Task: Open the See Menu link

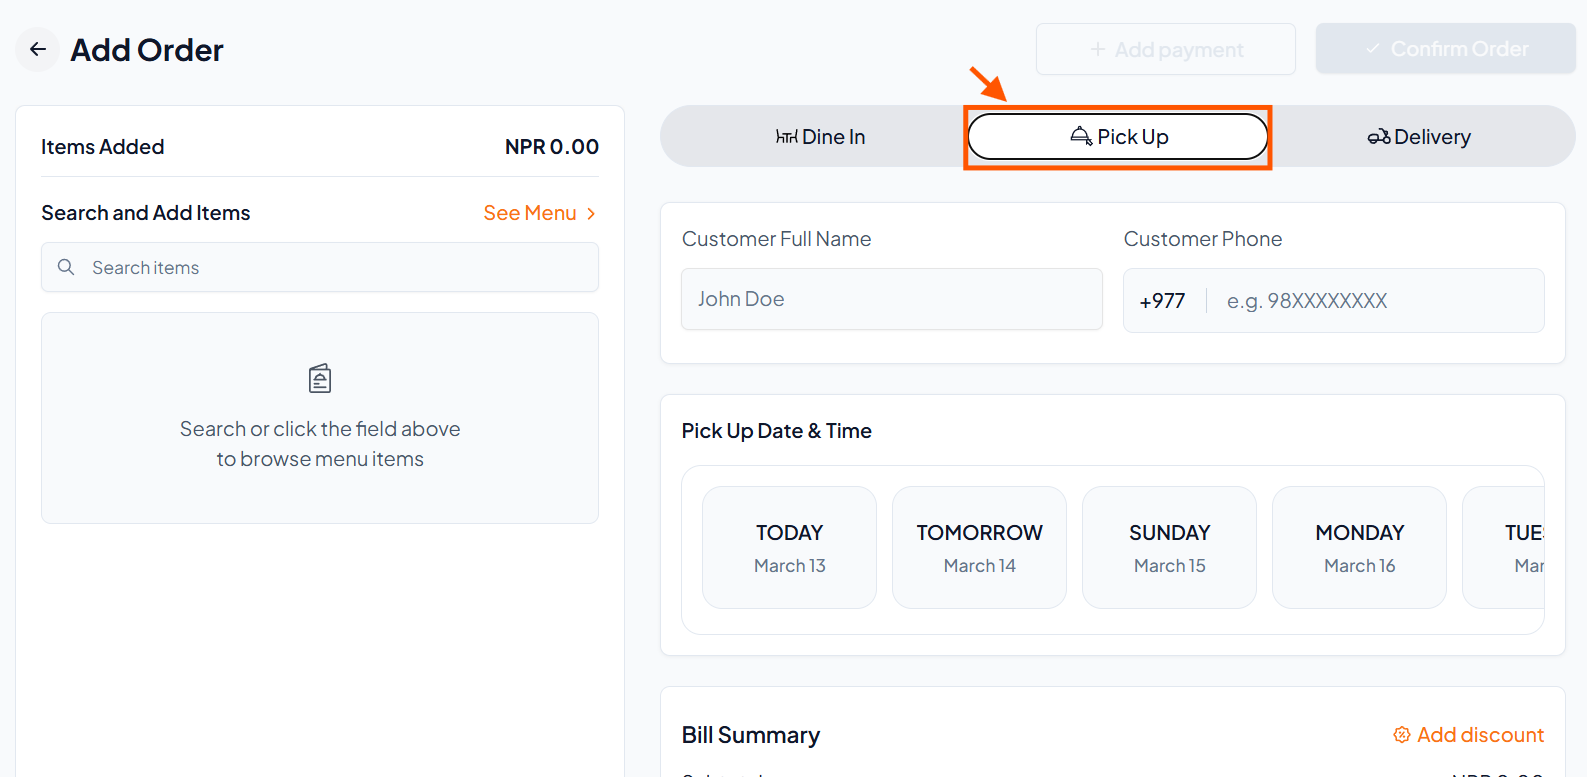Action: coord(529,213)
